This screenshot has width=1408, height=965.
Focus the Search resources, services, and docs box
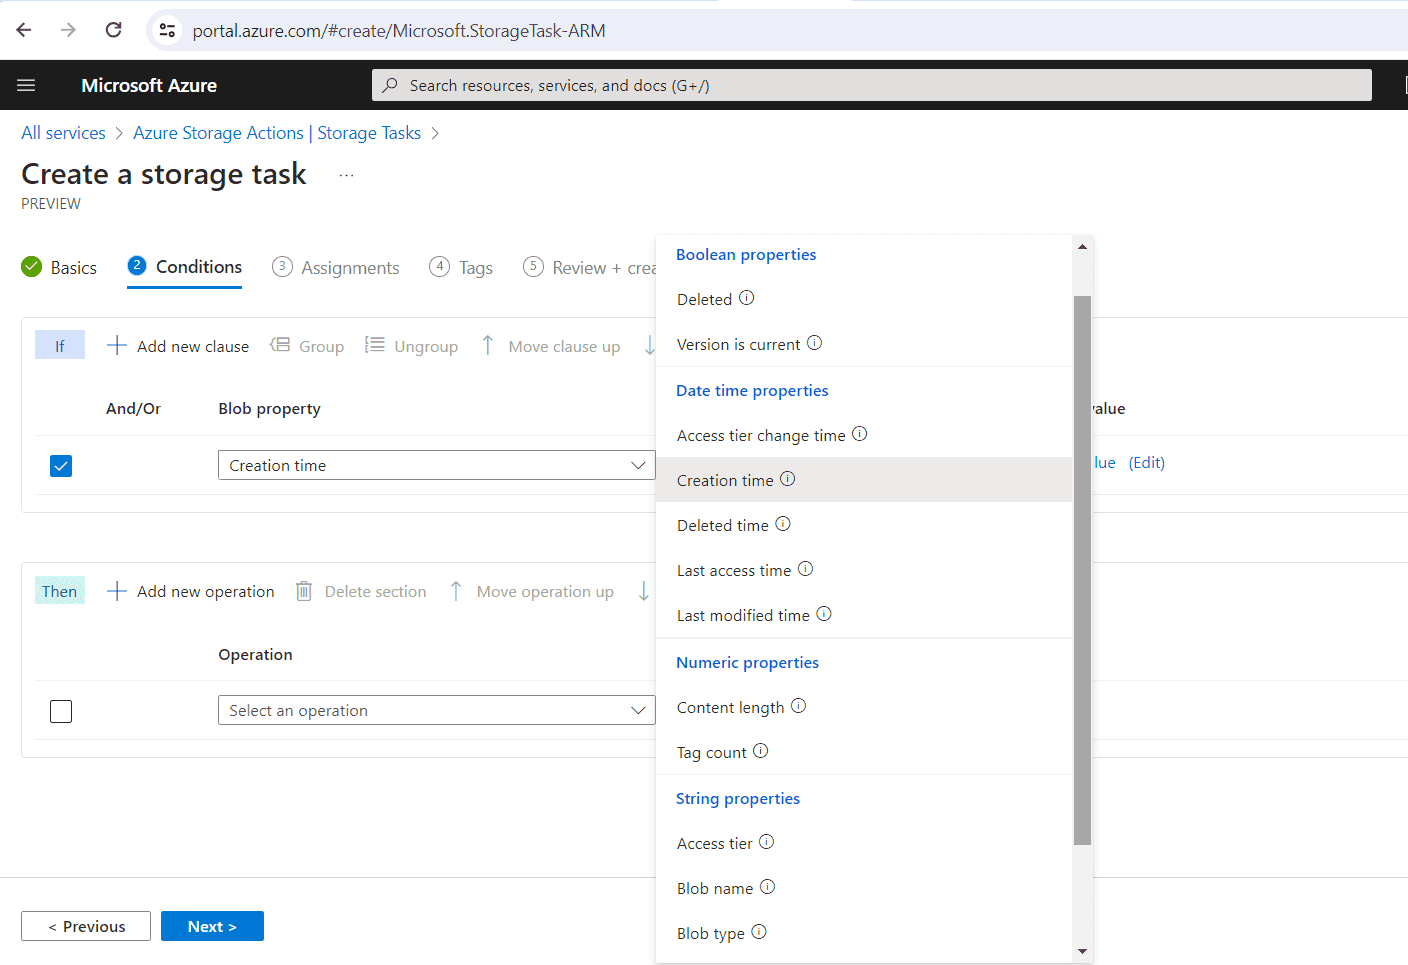[x=872, y=85]
